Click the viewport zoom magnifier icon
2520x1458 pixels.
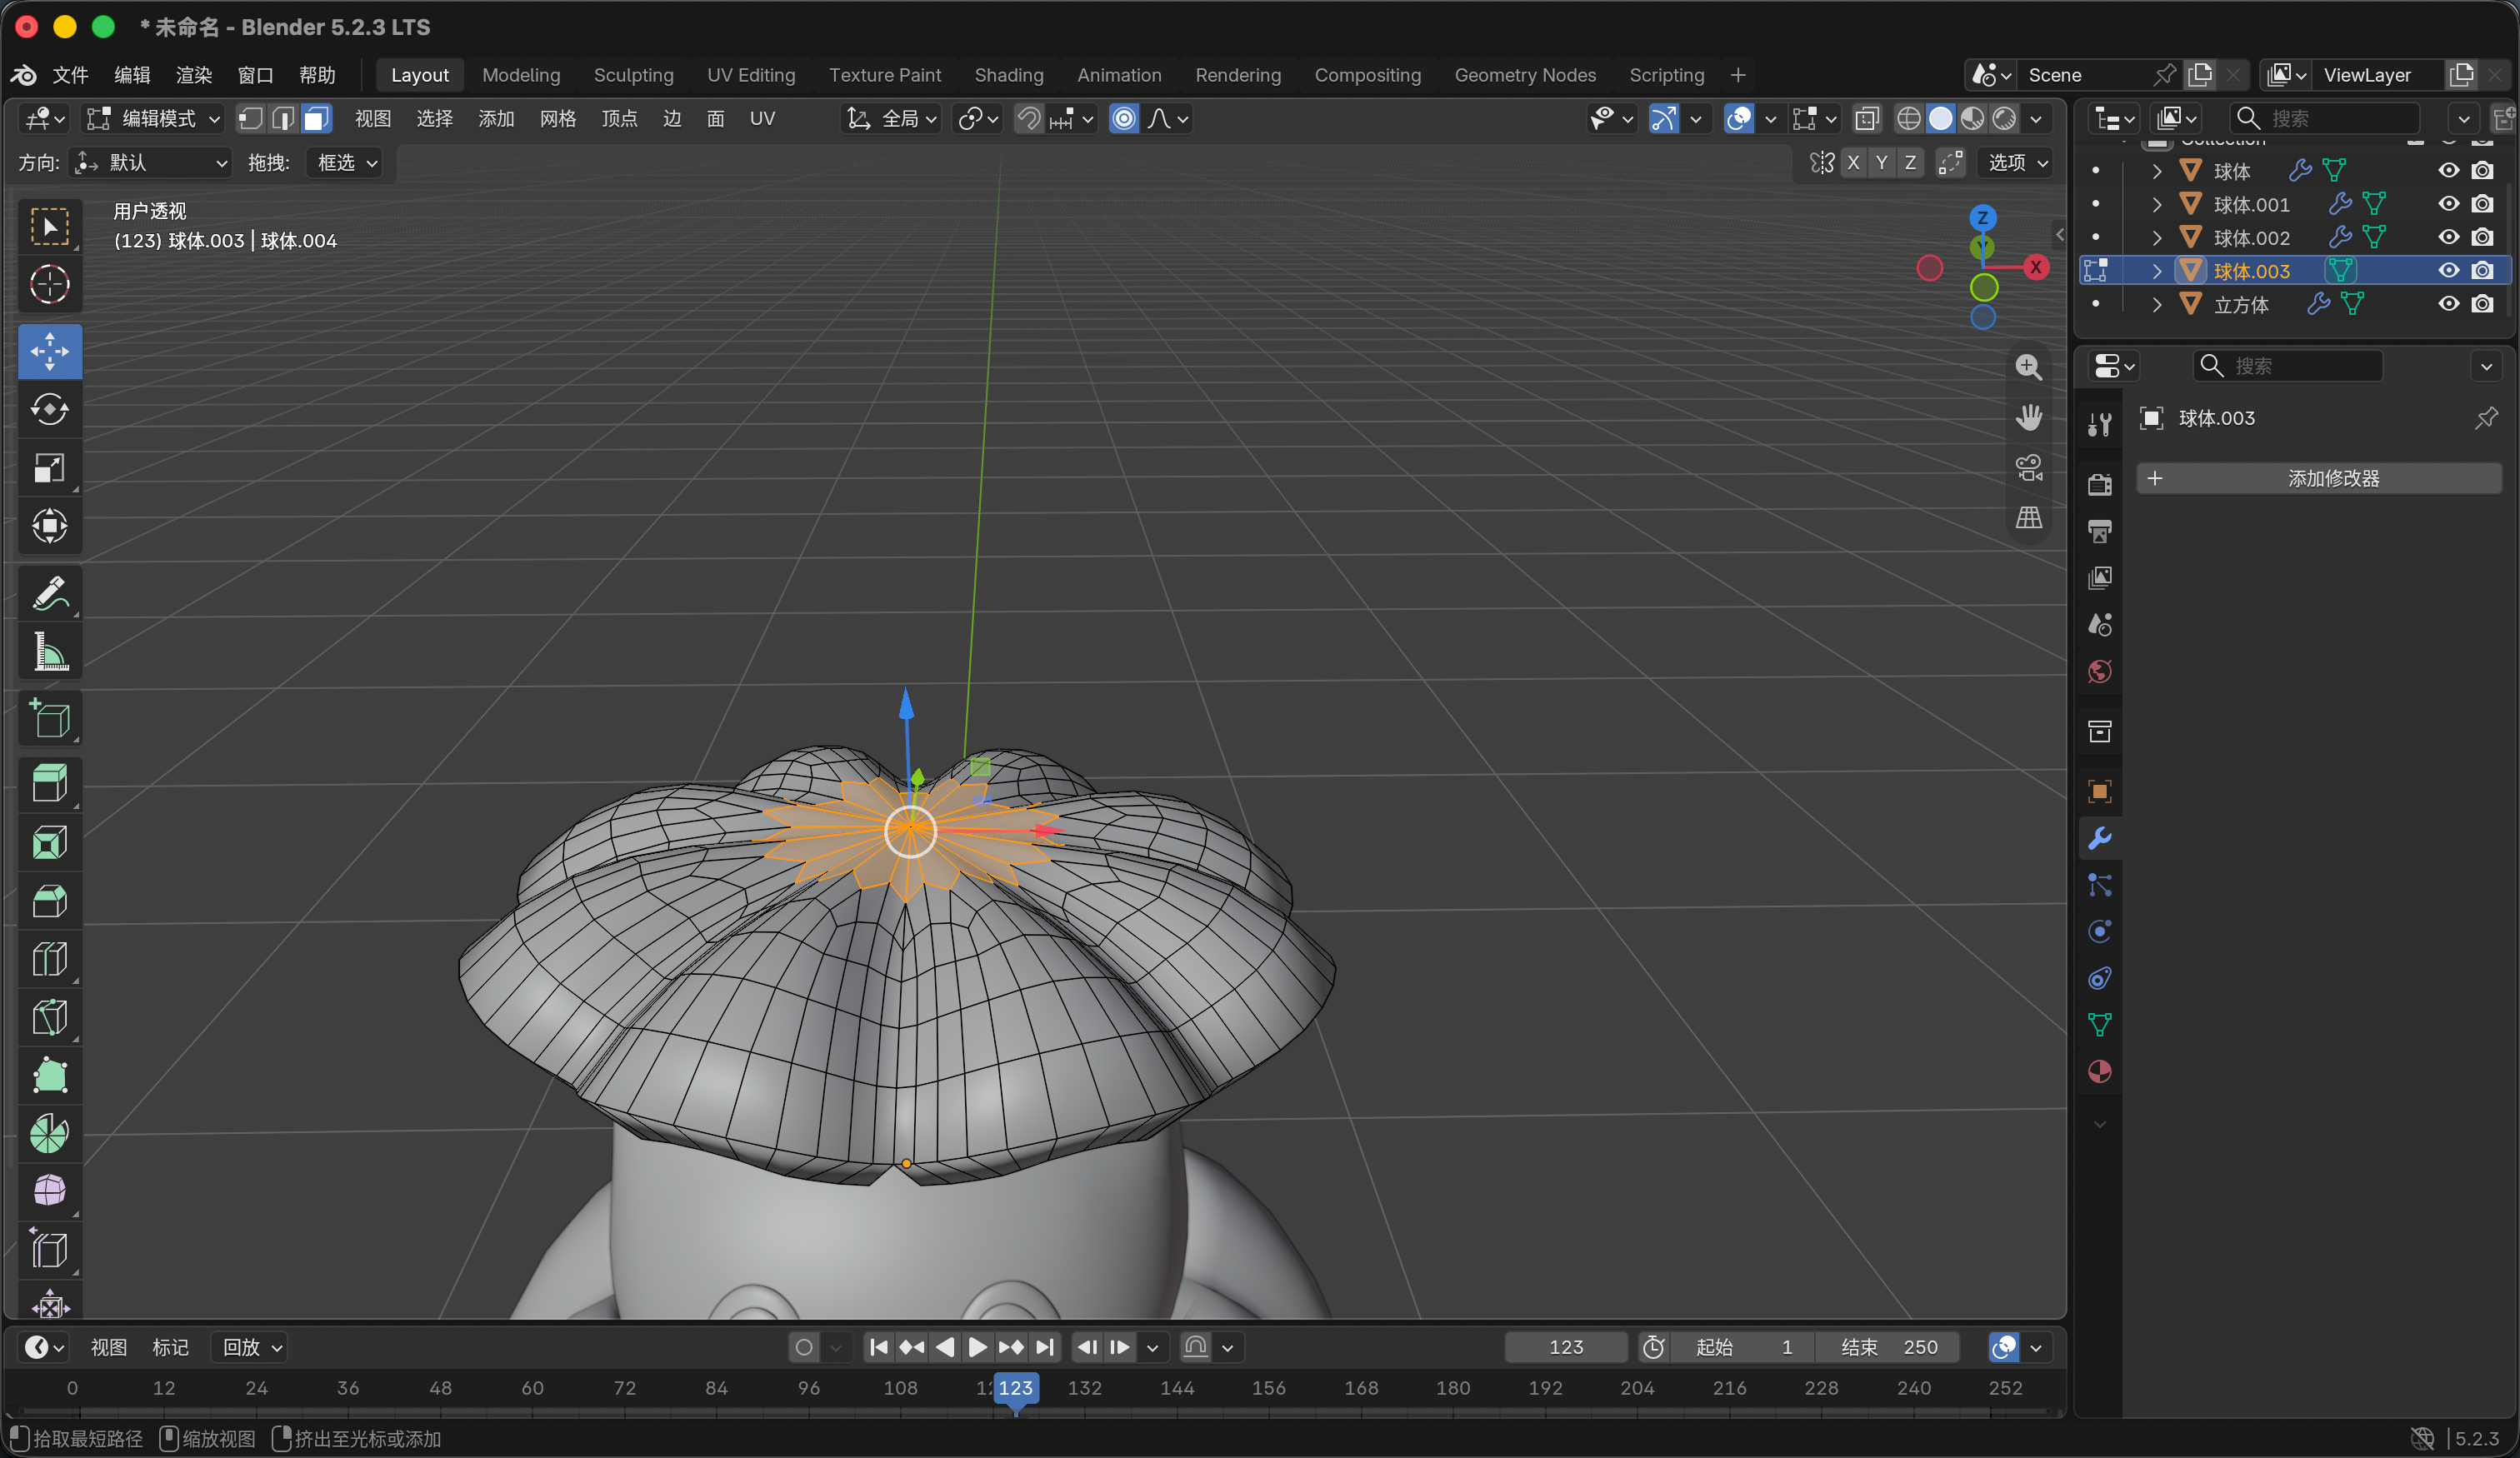click(2028, 367)
